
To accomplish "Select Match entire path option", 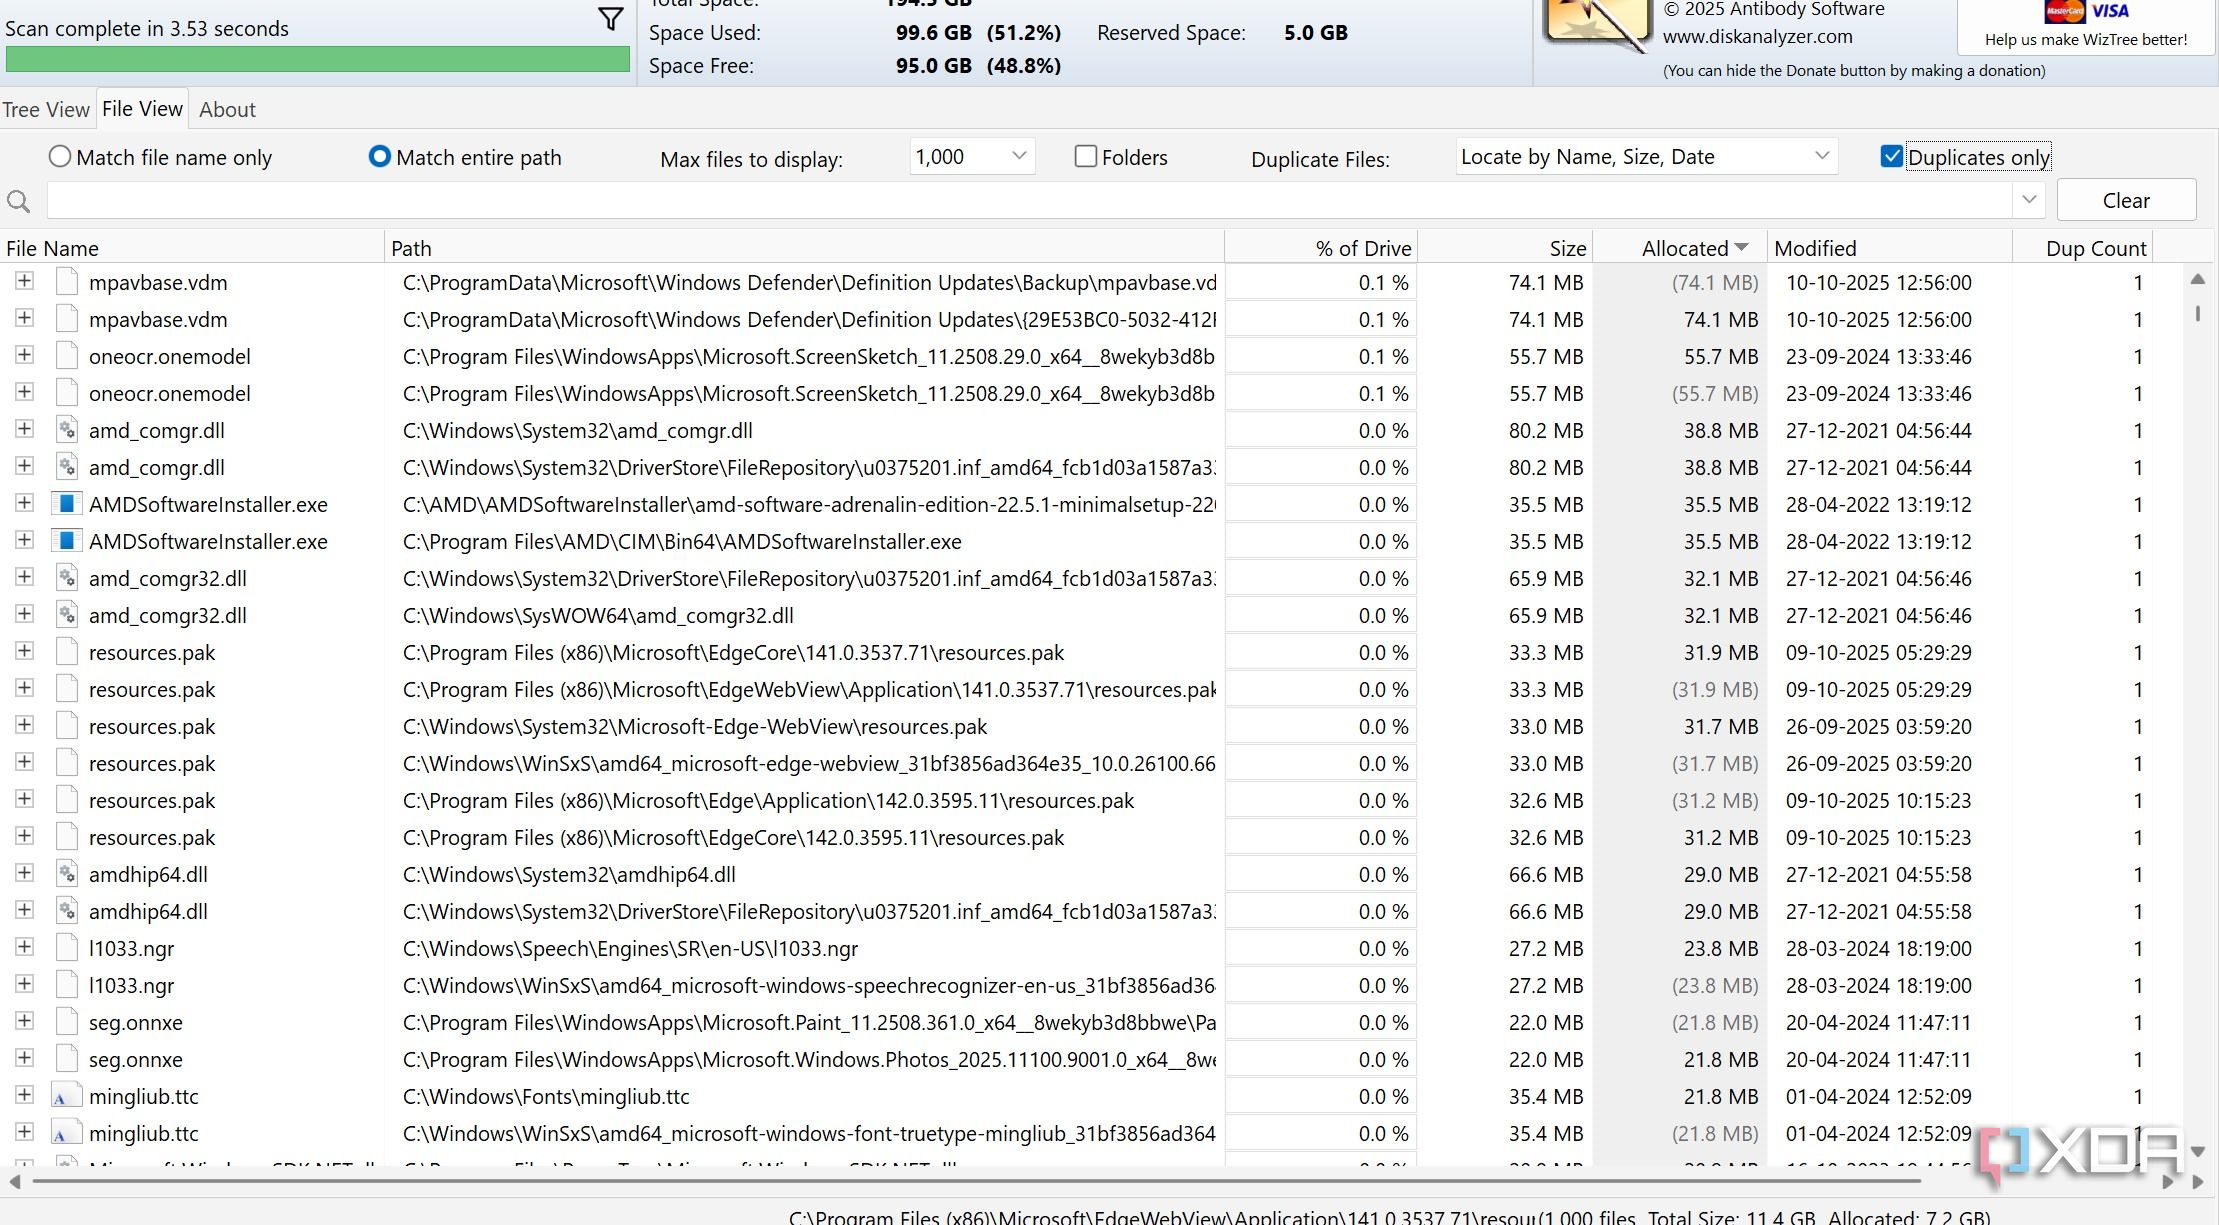I will coord(465,157).
